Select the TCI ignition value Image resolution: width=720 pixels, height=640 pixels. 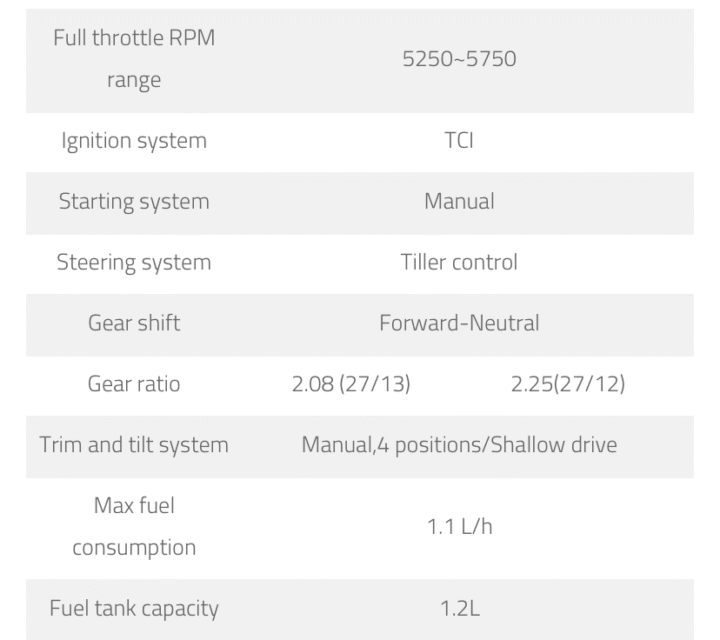[459, 141]
